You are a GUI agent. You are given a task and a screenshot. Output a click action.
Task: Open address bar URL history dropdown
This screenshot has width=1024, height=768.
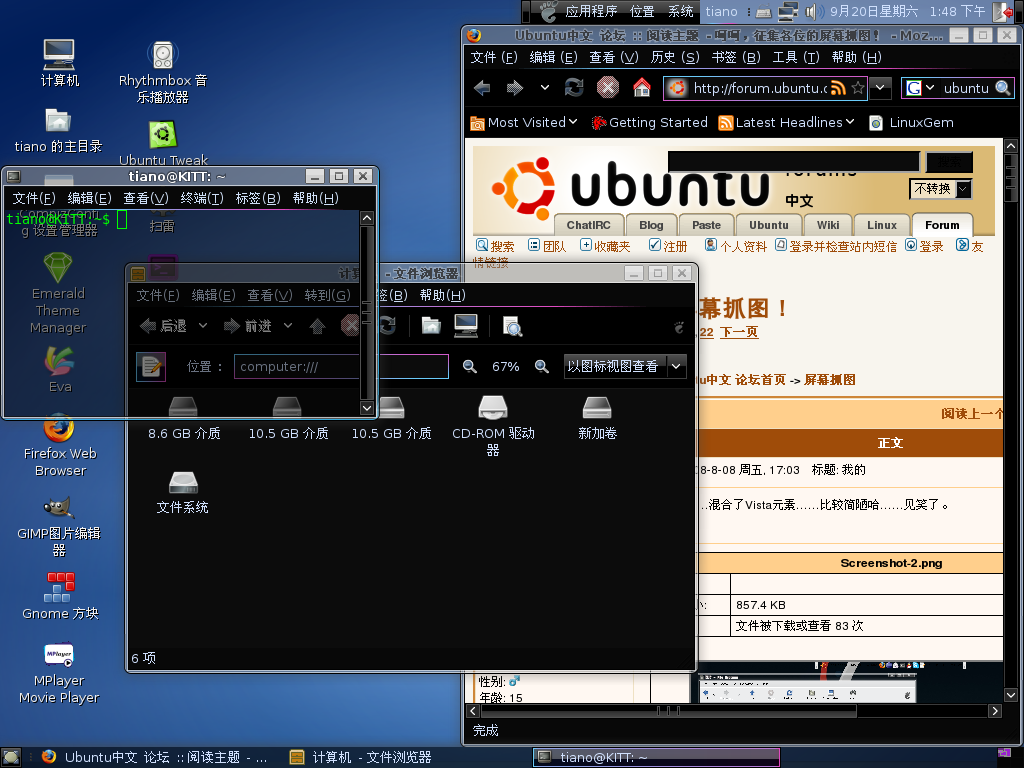(x=880, y=88)
